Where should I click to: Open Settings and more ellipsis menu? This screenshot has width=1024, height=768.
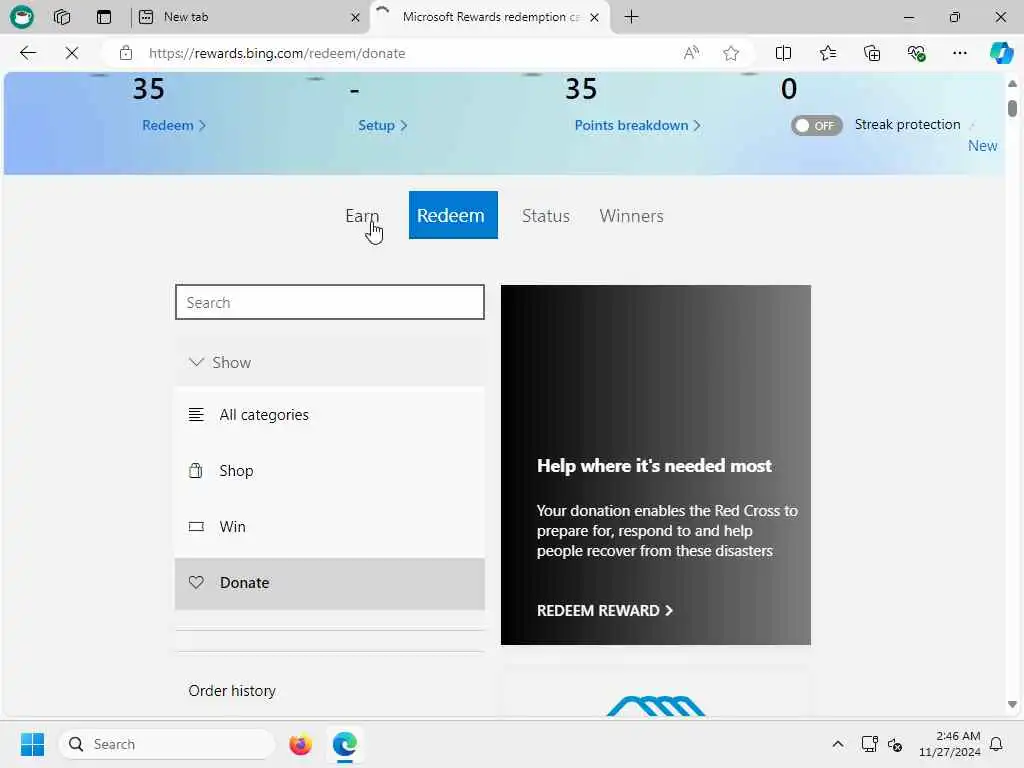point(959,53)
